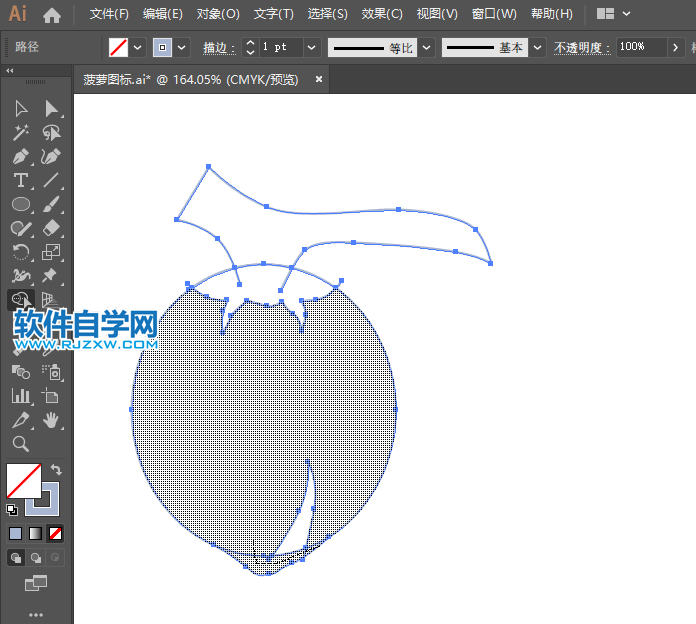696x624 pixels.
Task: Select the Type tool
Action: [21, 180]
